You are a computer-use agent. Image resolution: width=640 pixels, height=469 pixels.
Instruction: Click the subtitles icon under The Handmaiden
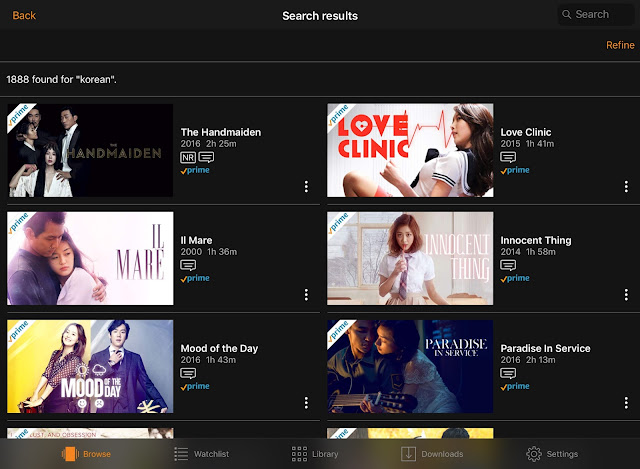[x=206, y=157]
